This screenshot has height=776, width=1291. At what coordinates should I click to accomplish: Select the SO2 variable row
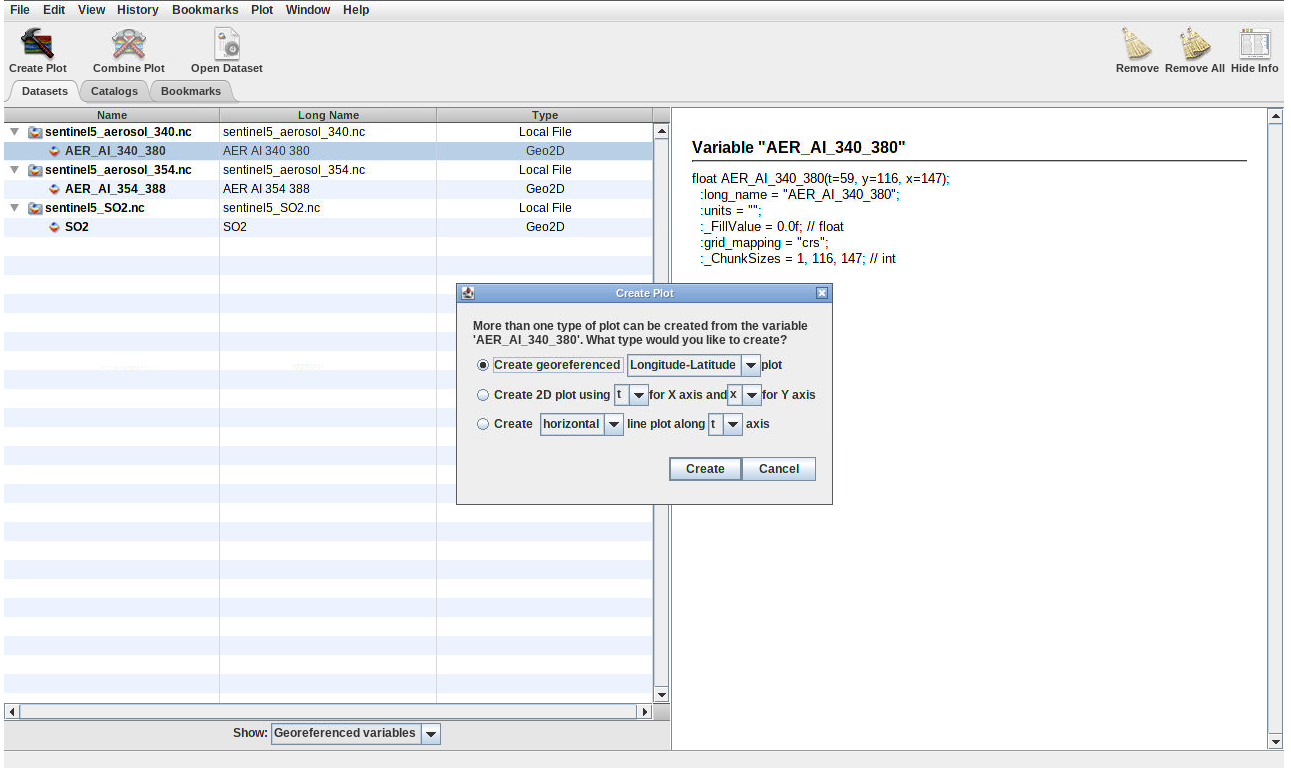[x=328, y=227]
